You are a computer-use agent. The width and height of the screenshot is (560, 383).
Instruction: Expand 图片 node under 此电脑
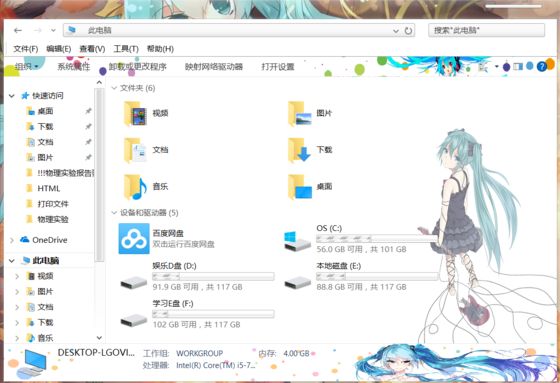pyautogui.click(x=17, y=292)
